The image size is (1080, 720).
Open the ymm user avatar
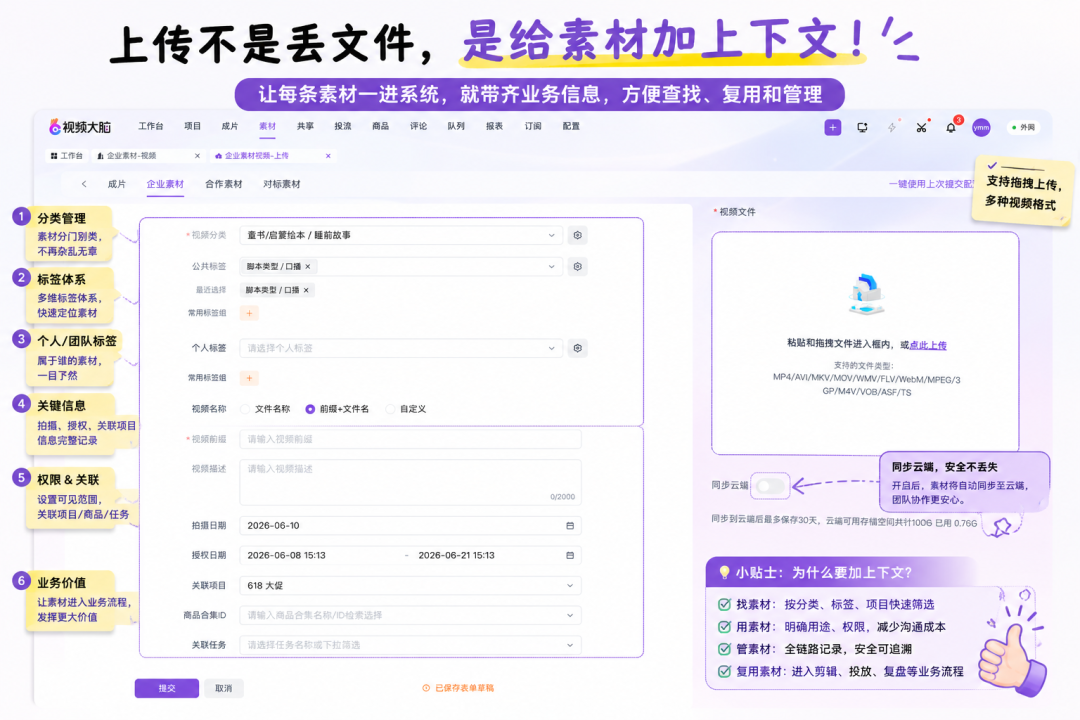click(x=981, y=127)
